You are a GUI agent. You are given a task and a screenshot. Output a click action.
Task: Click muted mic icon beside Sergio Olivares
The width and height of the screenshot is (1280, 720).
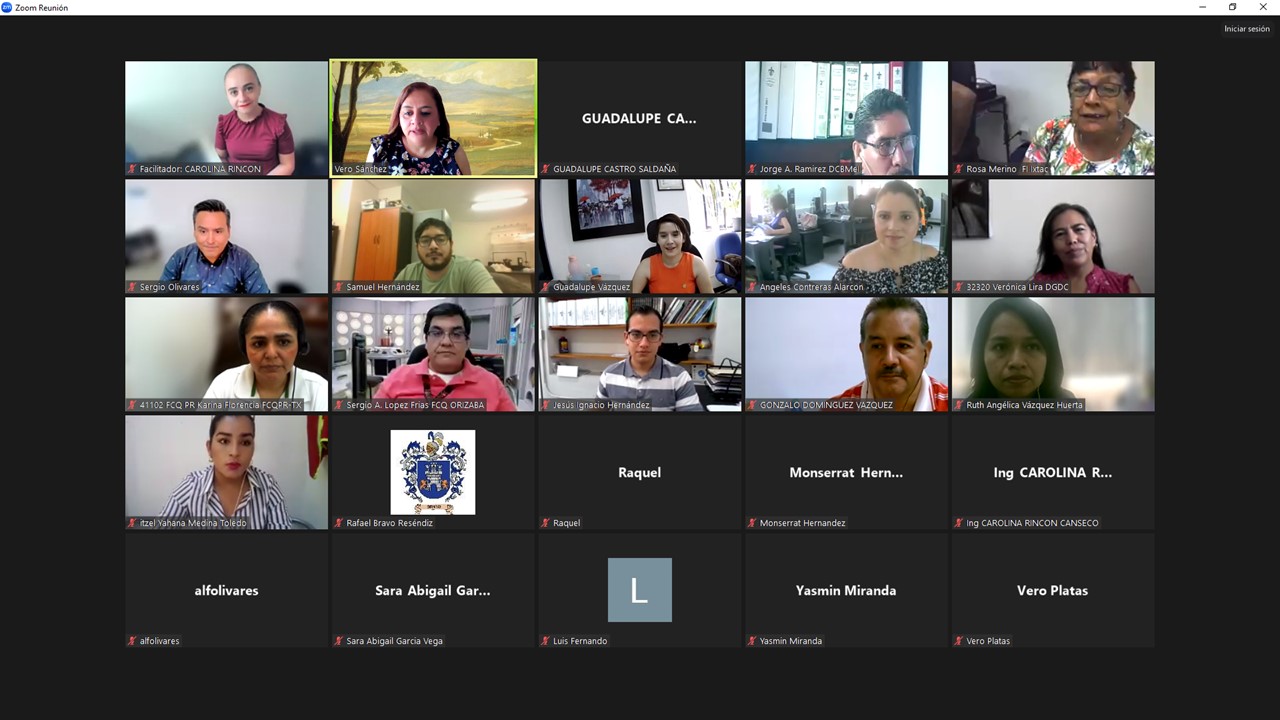(132, 287)
